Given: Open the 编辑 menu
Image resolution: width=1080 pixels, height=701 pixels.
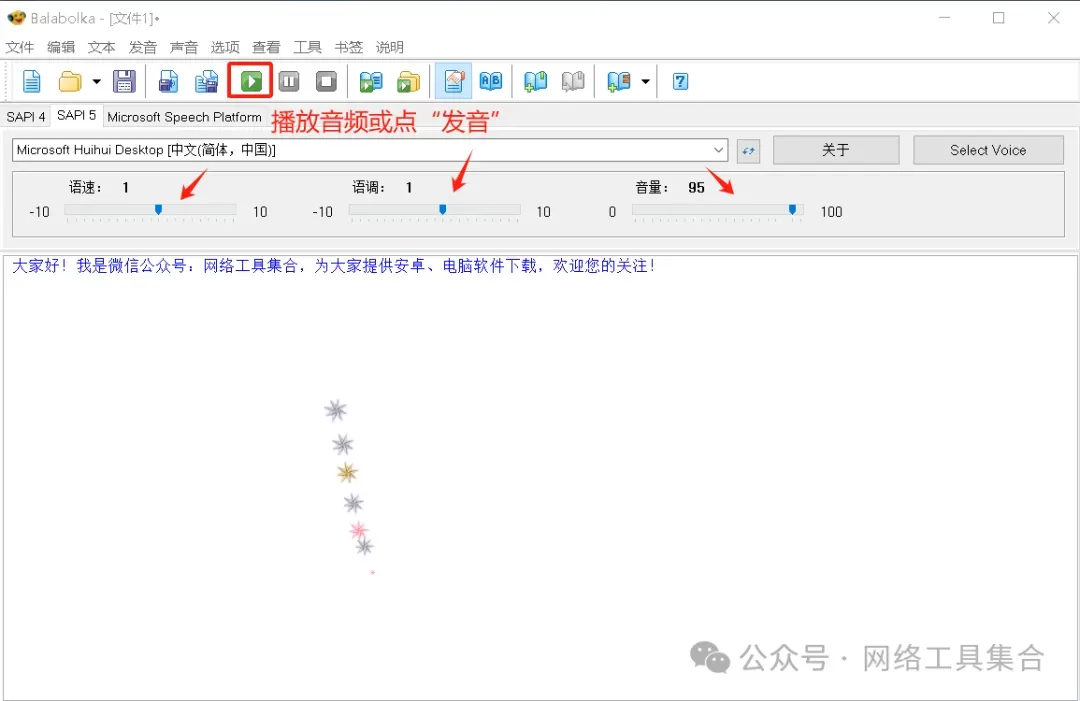Looking at the screenshot, I should click(x=61, y=47).
